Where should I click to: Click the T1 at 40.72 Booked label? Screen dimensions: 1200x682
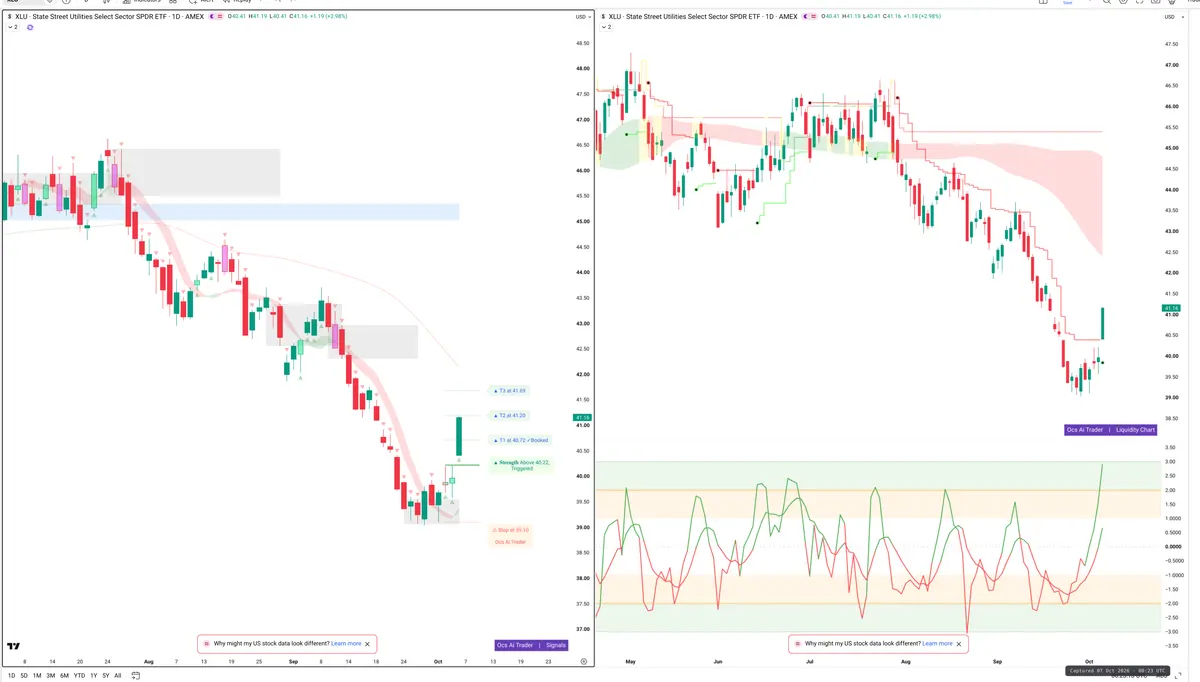click(522, 440)
